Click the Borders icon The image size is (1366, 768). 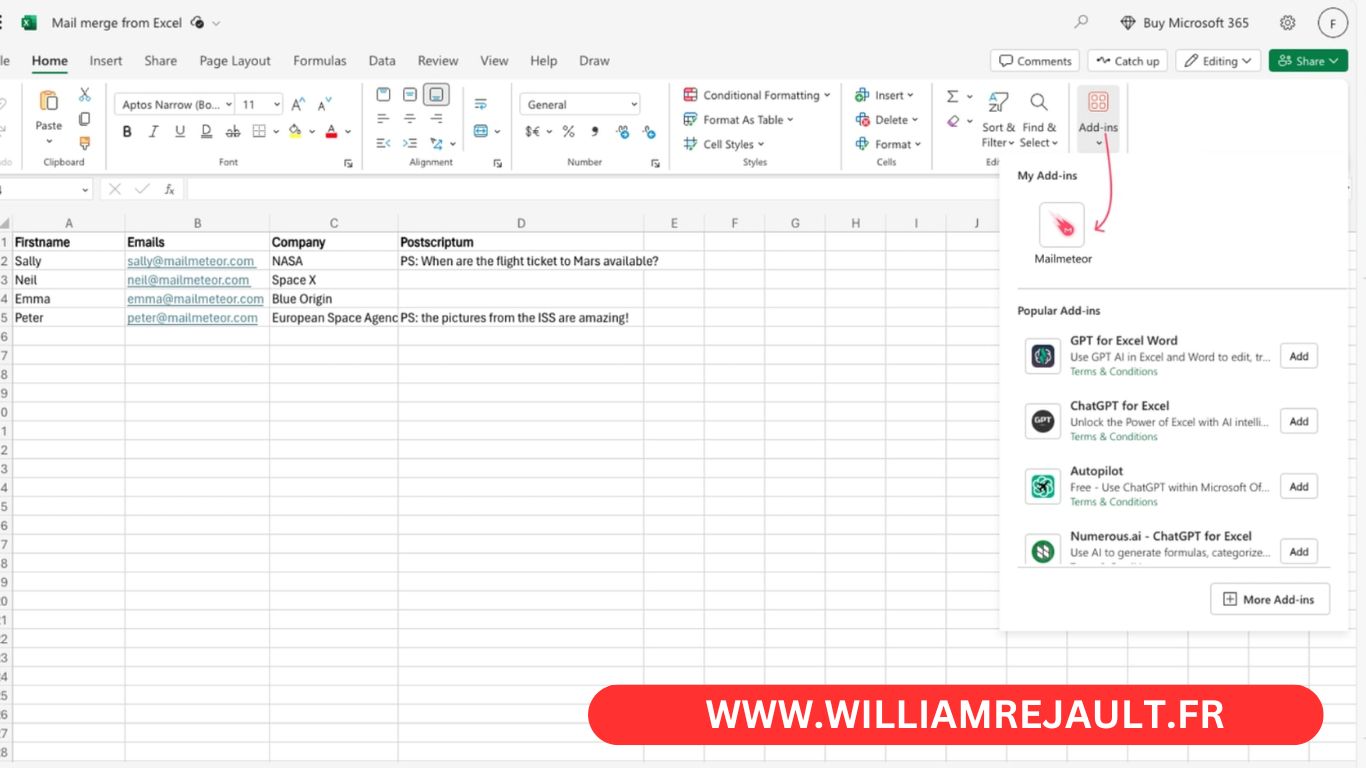tap(259, 131)
